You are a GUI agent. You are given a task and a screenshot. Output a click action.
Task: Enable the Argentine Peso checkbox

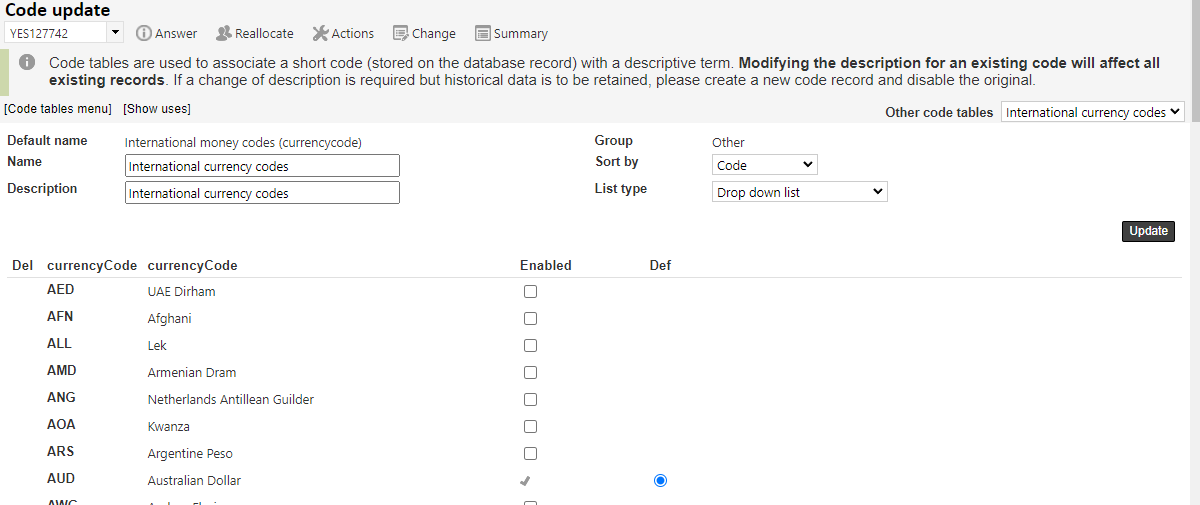tap(530, 454)
